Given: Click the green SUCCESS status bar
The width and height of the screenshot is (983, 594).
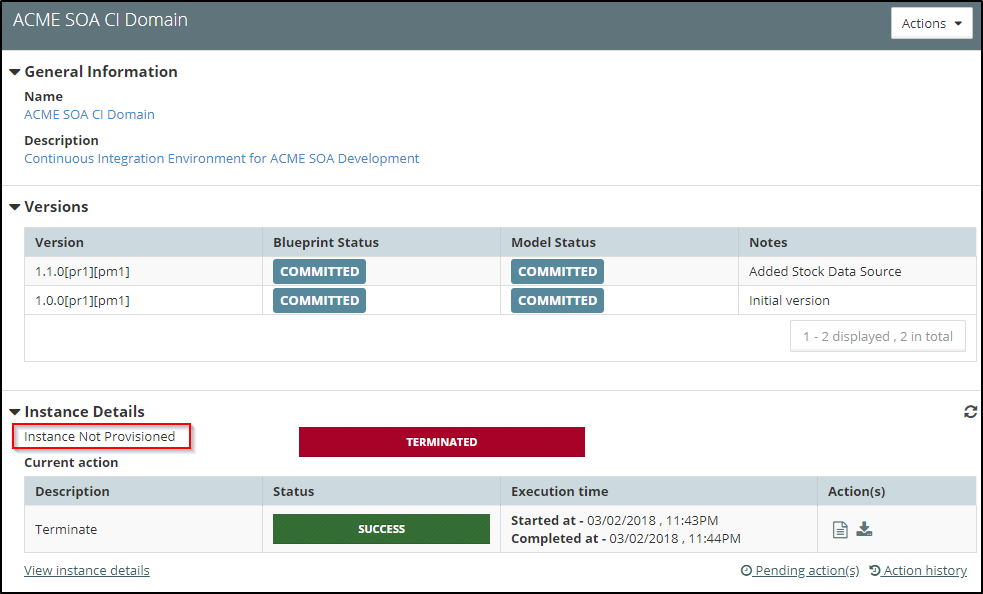Looking at the screenshot, I should (381, 529).
